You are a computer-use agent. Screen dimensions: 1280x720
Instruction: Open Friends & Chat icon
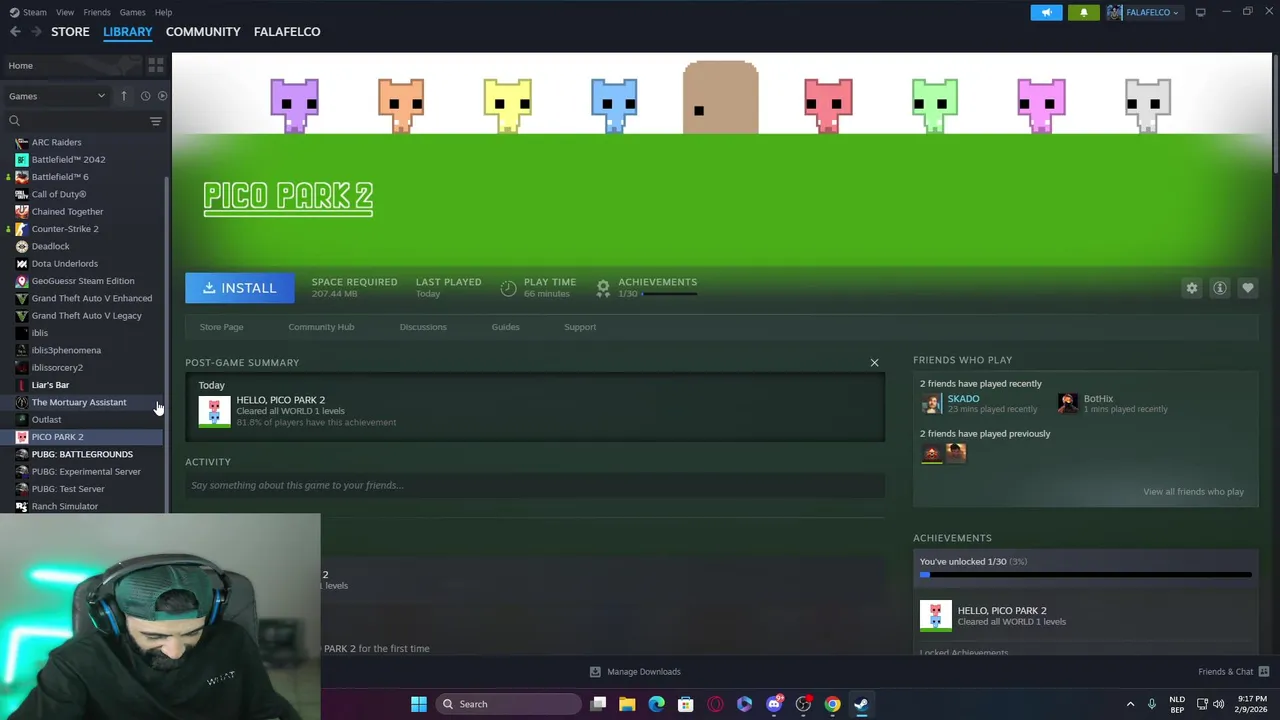pyautogui.click(x=1264, y=672)
